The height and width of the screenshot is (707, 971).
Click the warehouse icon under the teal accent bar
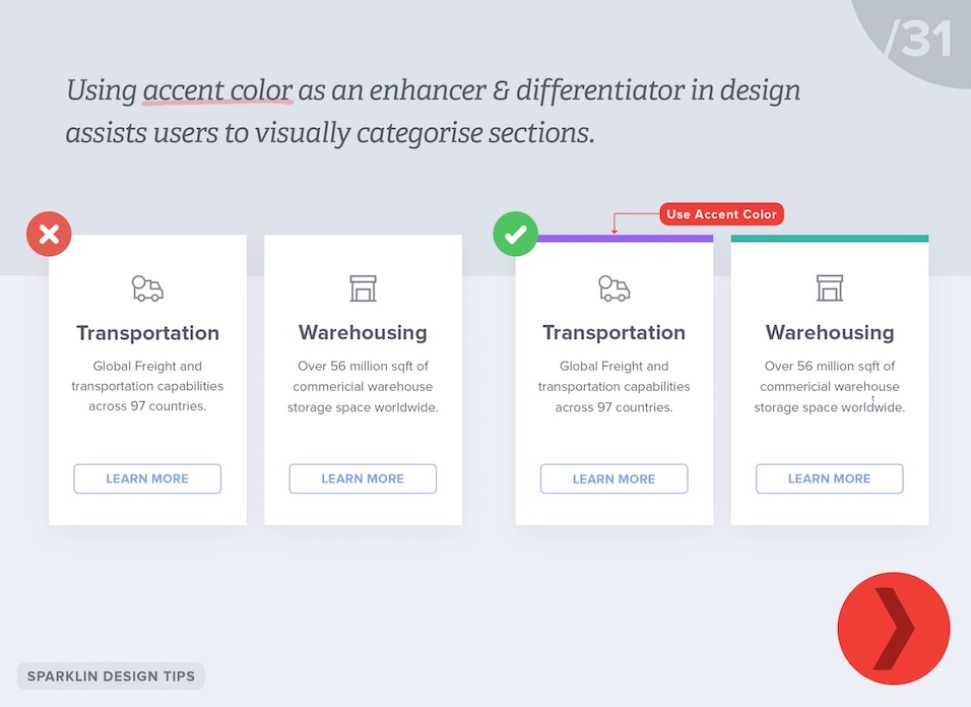830,288
